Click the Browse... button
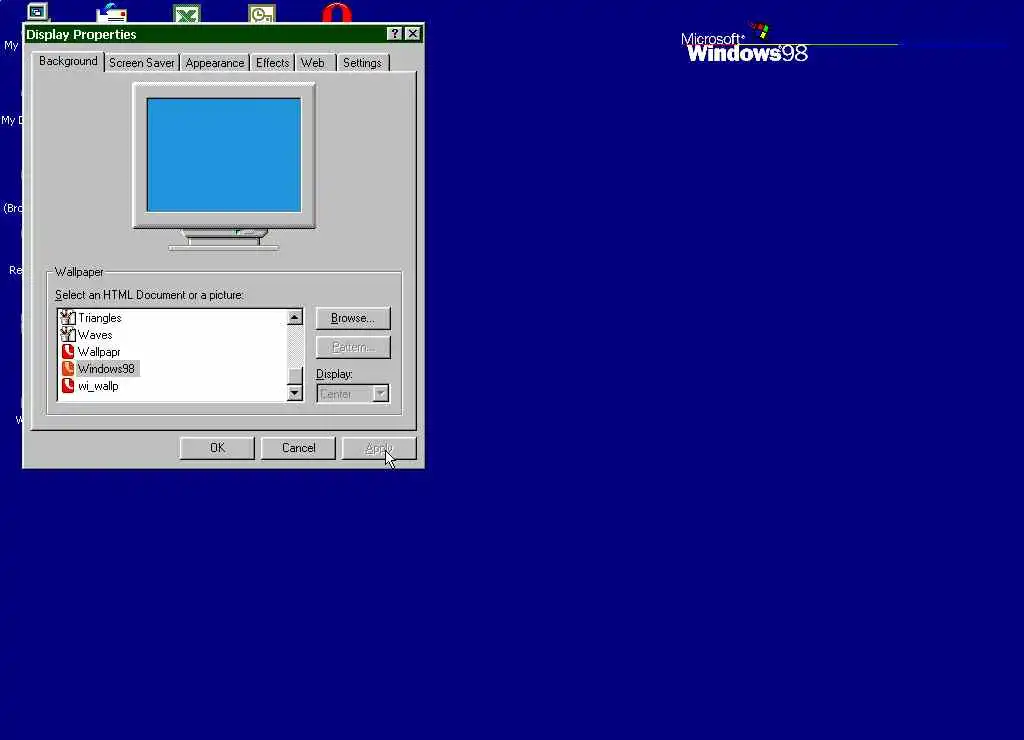This screenshot has height=740, width=1024. pos(353,319)
